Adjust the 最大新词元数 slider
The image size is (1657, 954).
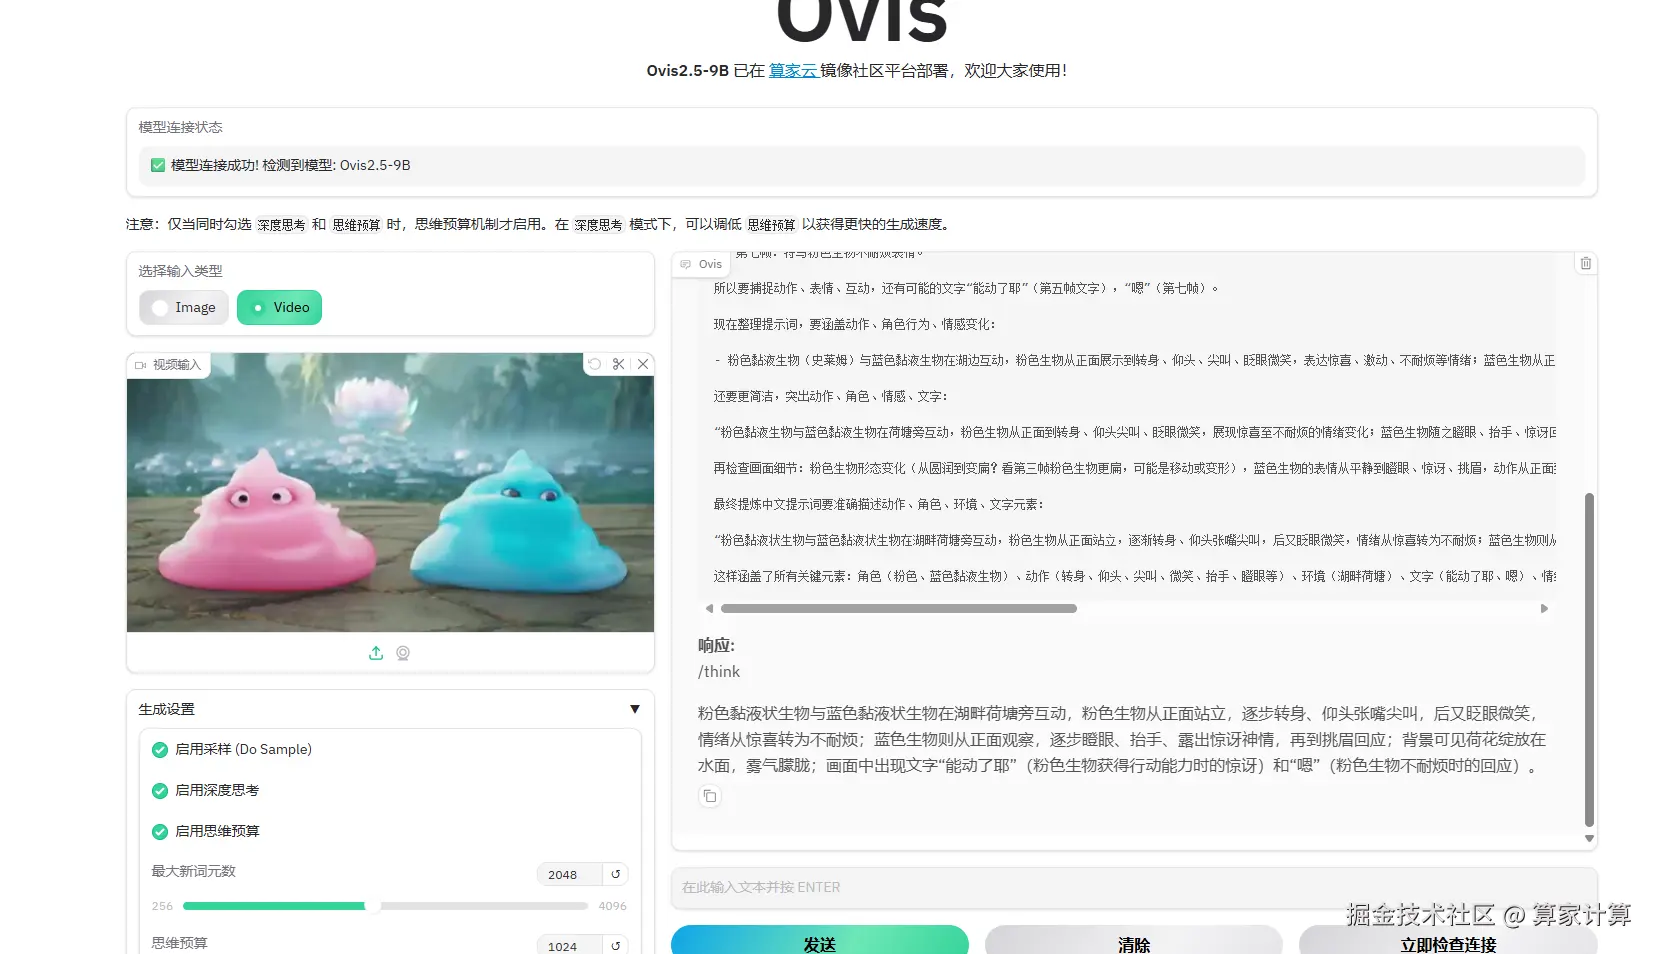coord(385,906)
